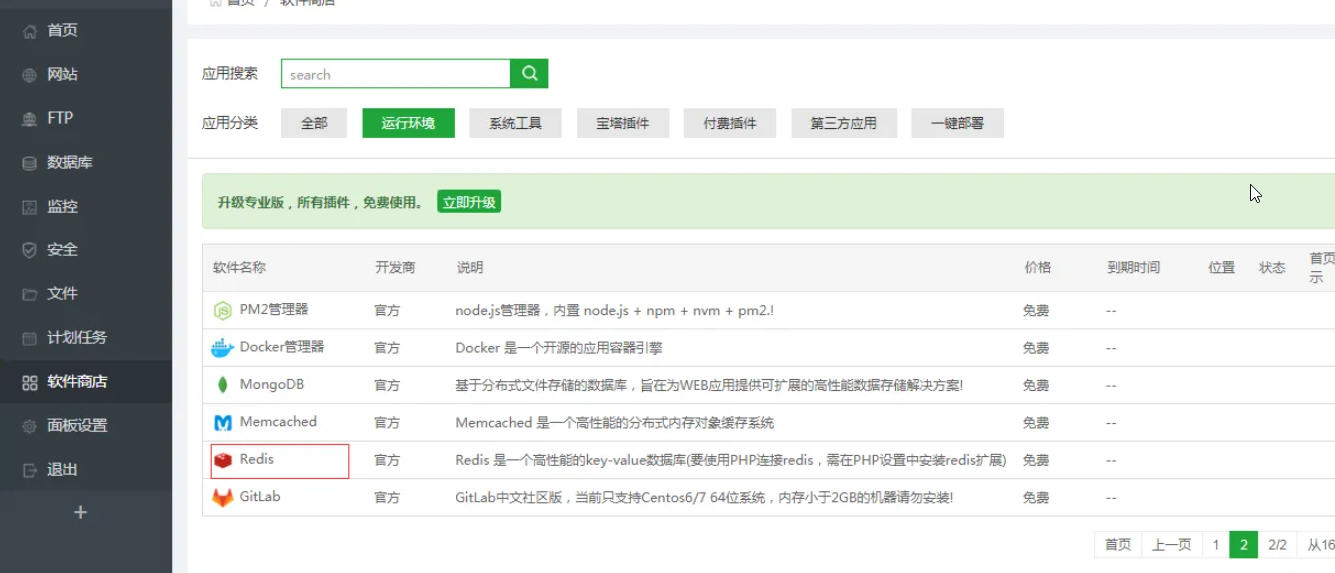Viewport: 1335px width, 573px height.
Task: Go to 上一页 previous page
Action: point(1171,545)
